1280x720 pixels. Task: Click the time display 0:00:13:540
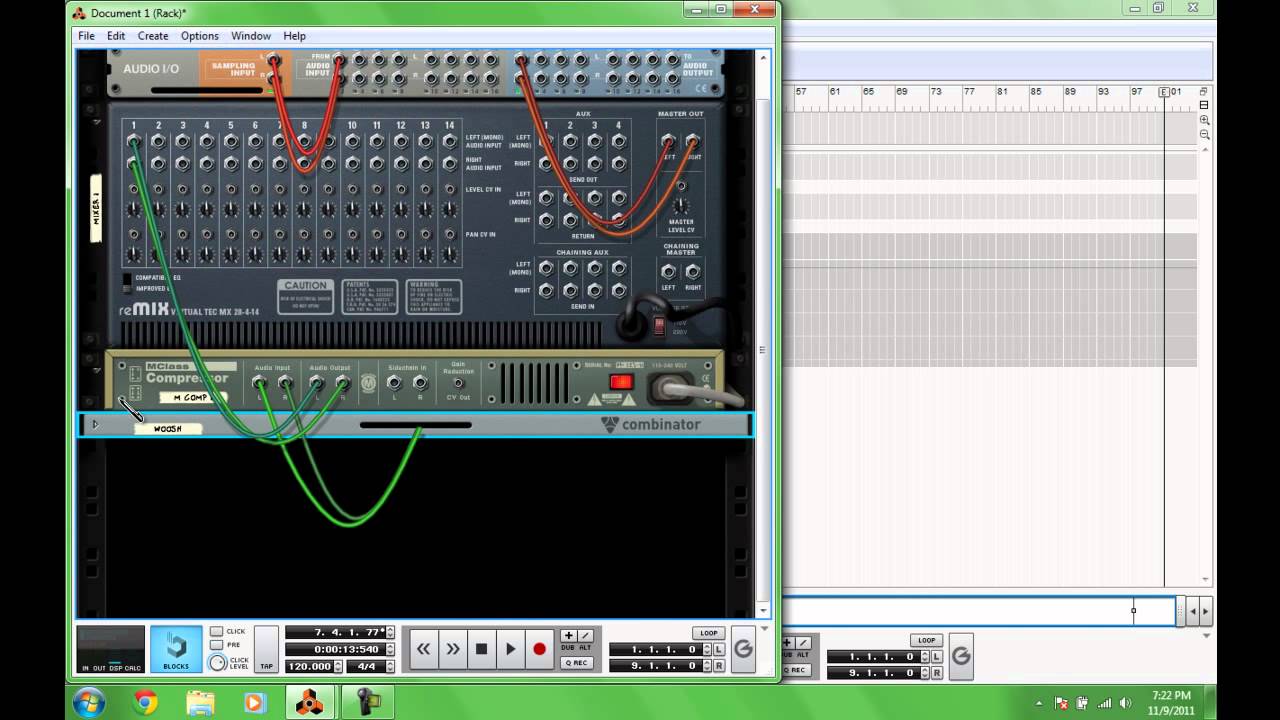(x=335, y=649)
